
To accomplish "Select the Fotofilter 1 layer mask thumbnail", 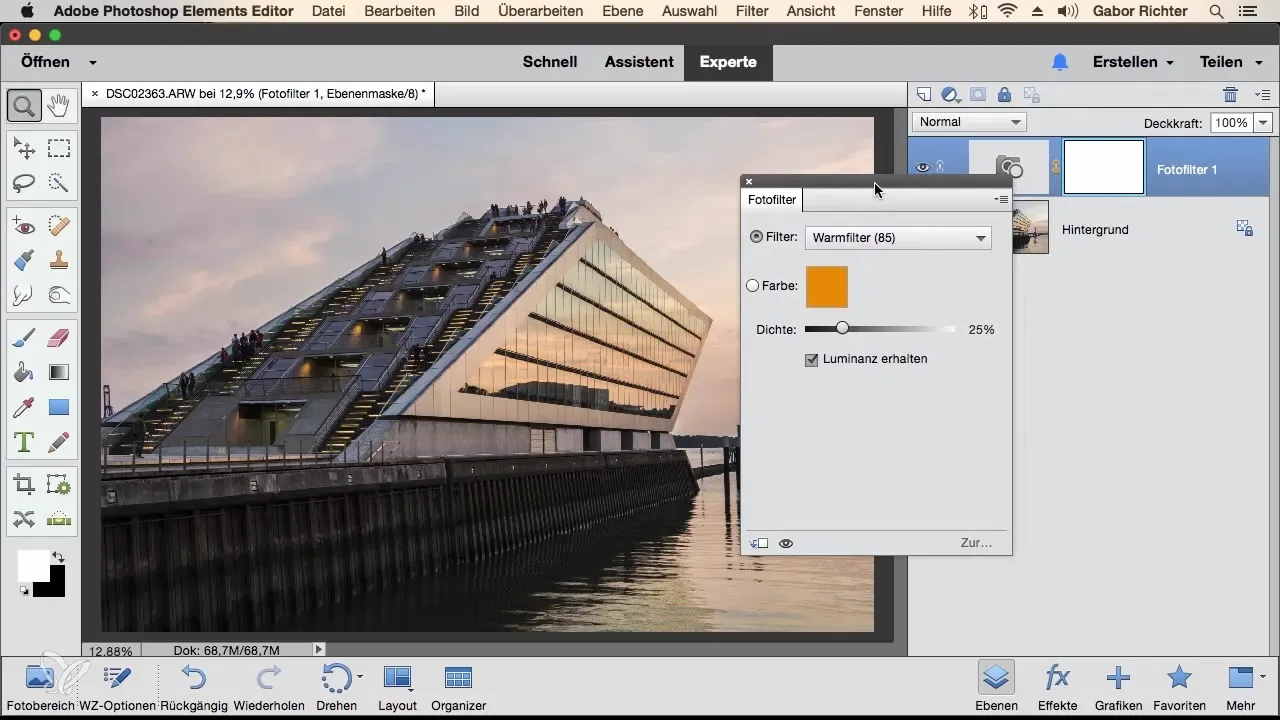I will point(1104,167).
